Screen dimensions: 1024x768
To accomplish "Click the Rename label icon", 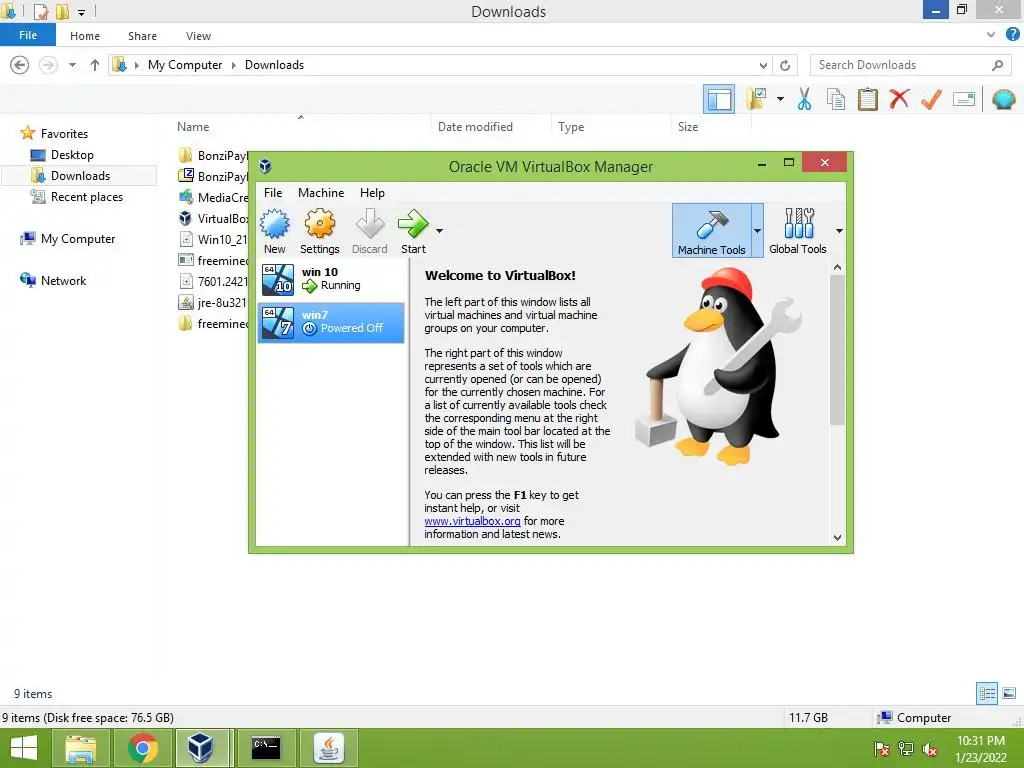I will (x=964, y=99).
